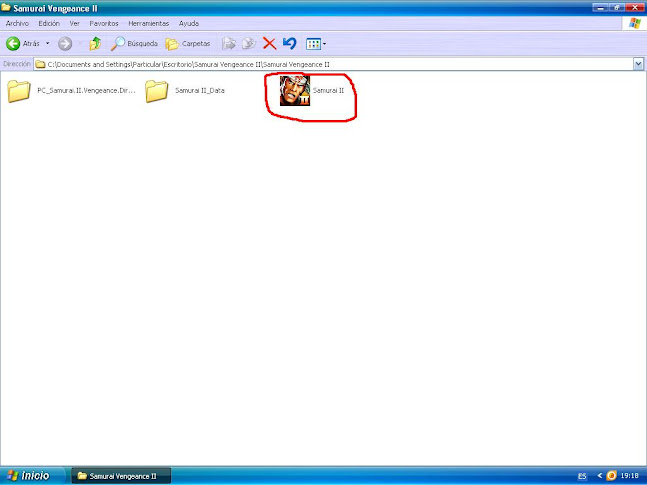
Task: Select the PC_Samurai.II.Vengeance.Dir... folder icon
Action: 19,90
